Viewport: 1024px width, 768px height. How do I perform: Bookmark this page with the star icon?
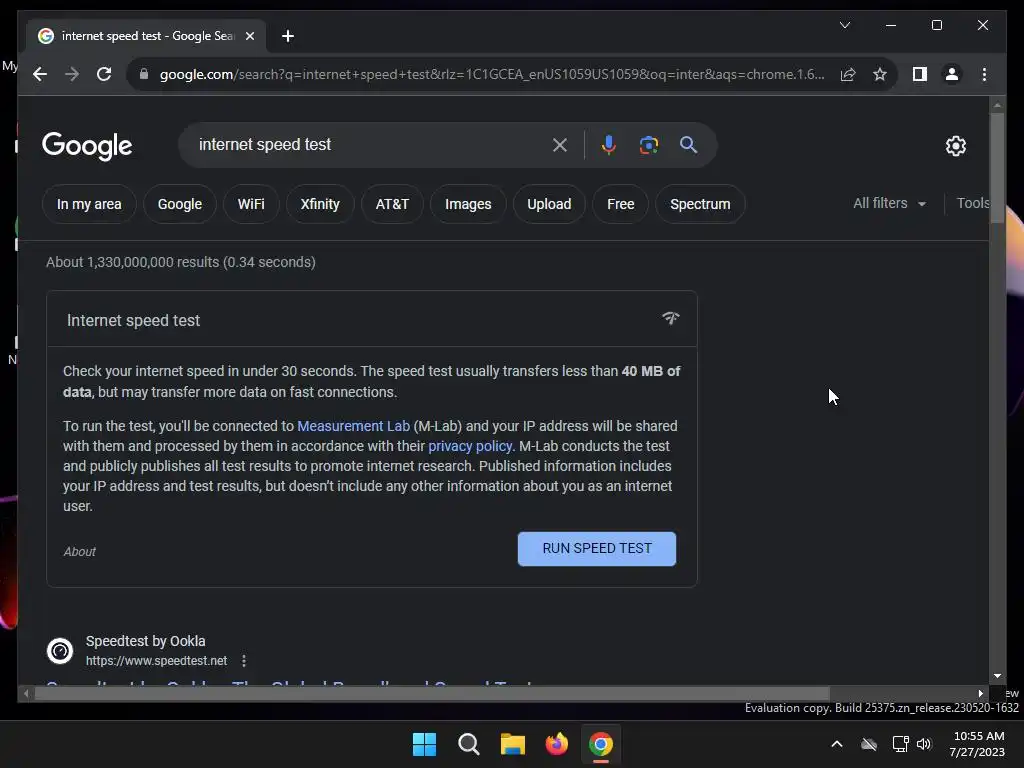click(880, 74)
